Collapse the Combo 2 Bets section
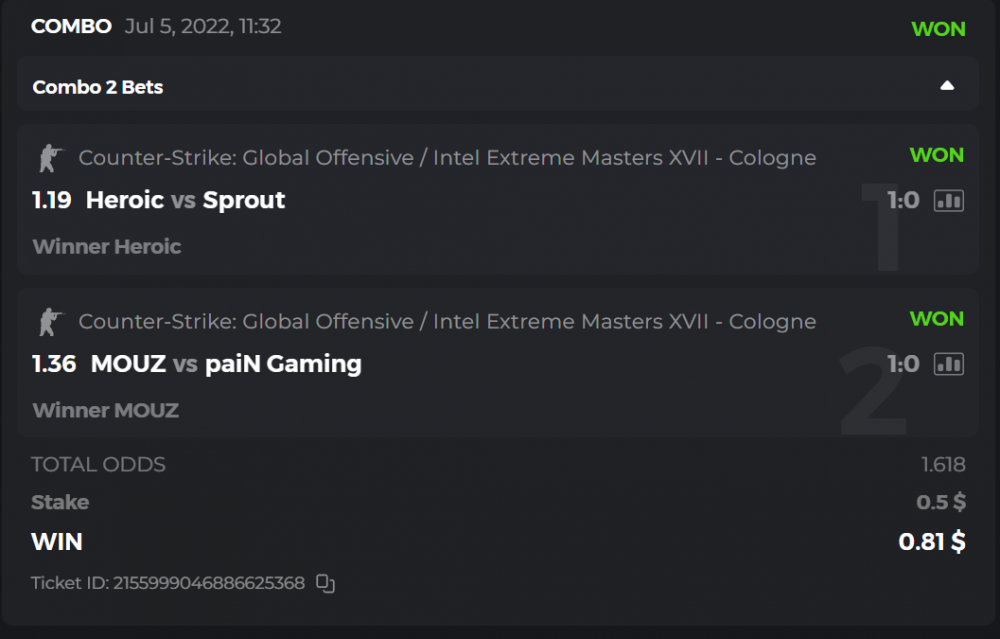 pos(947,86)
